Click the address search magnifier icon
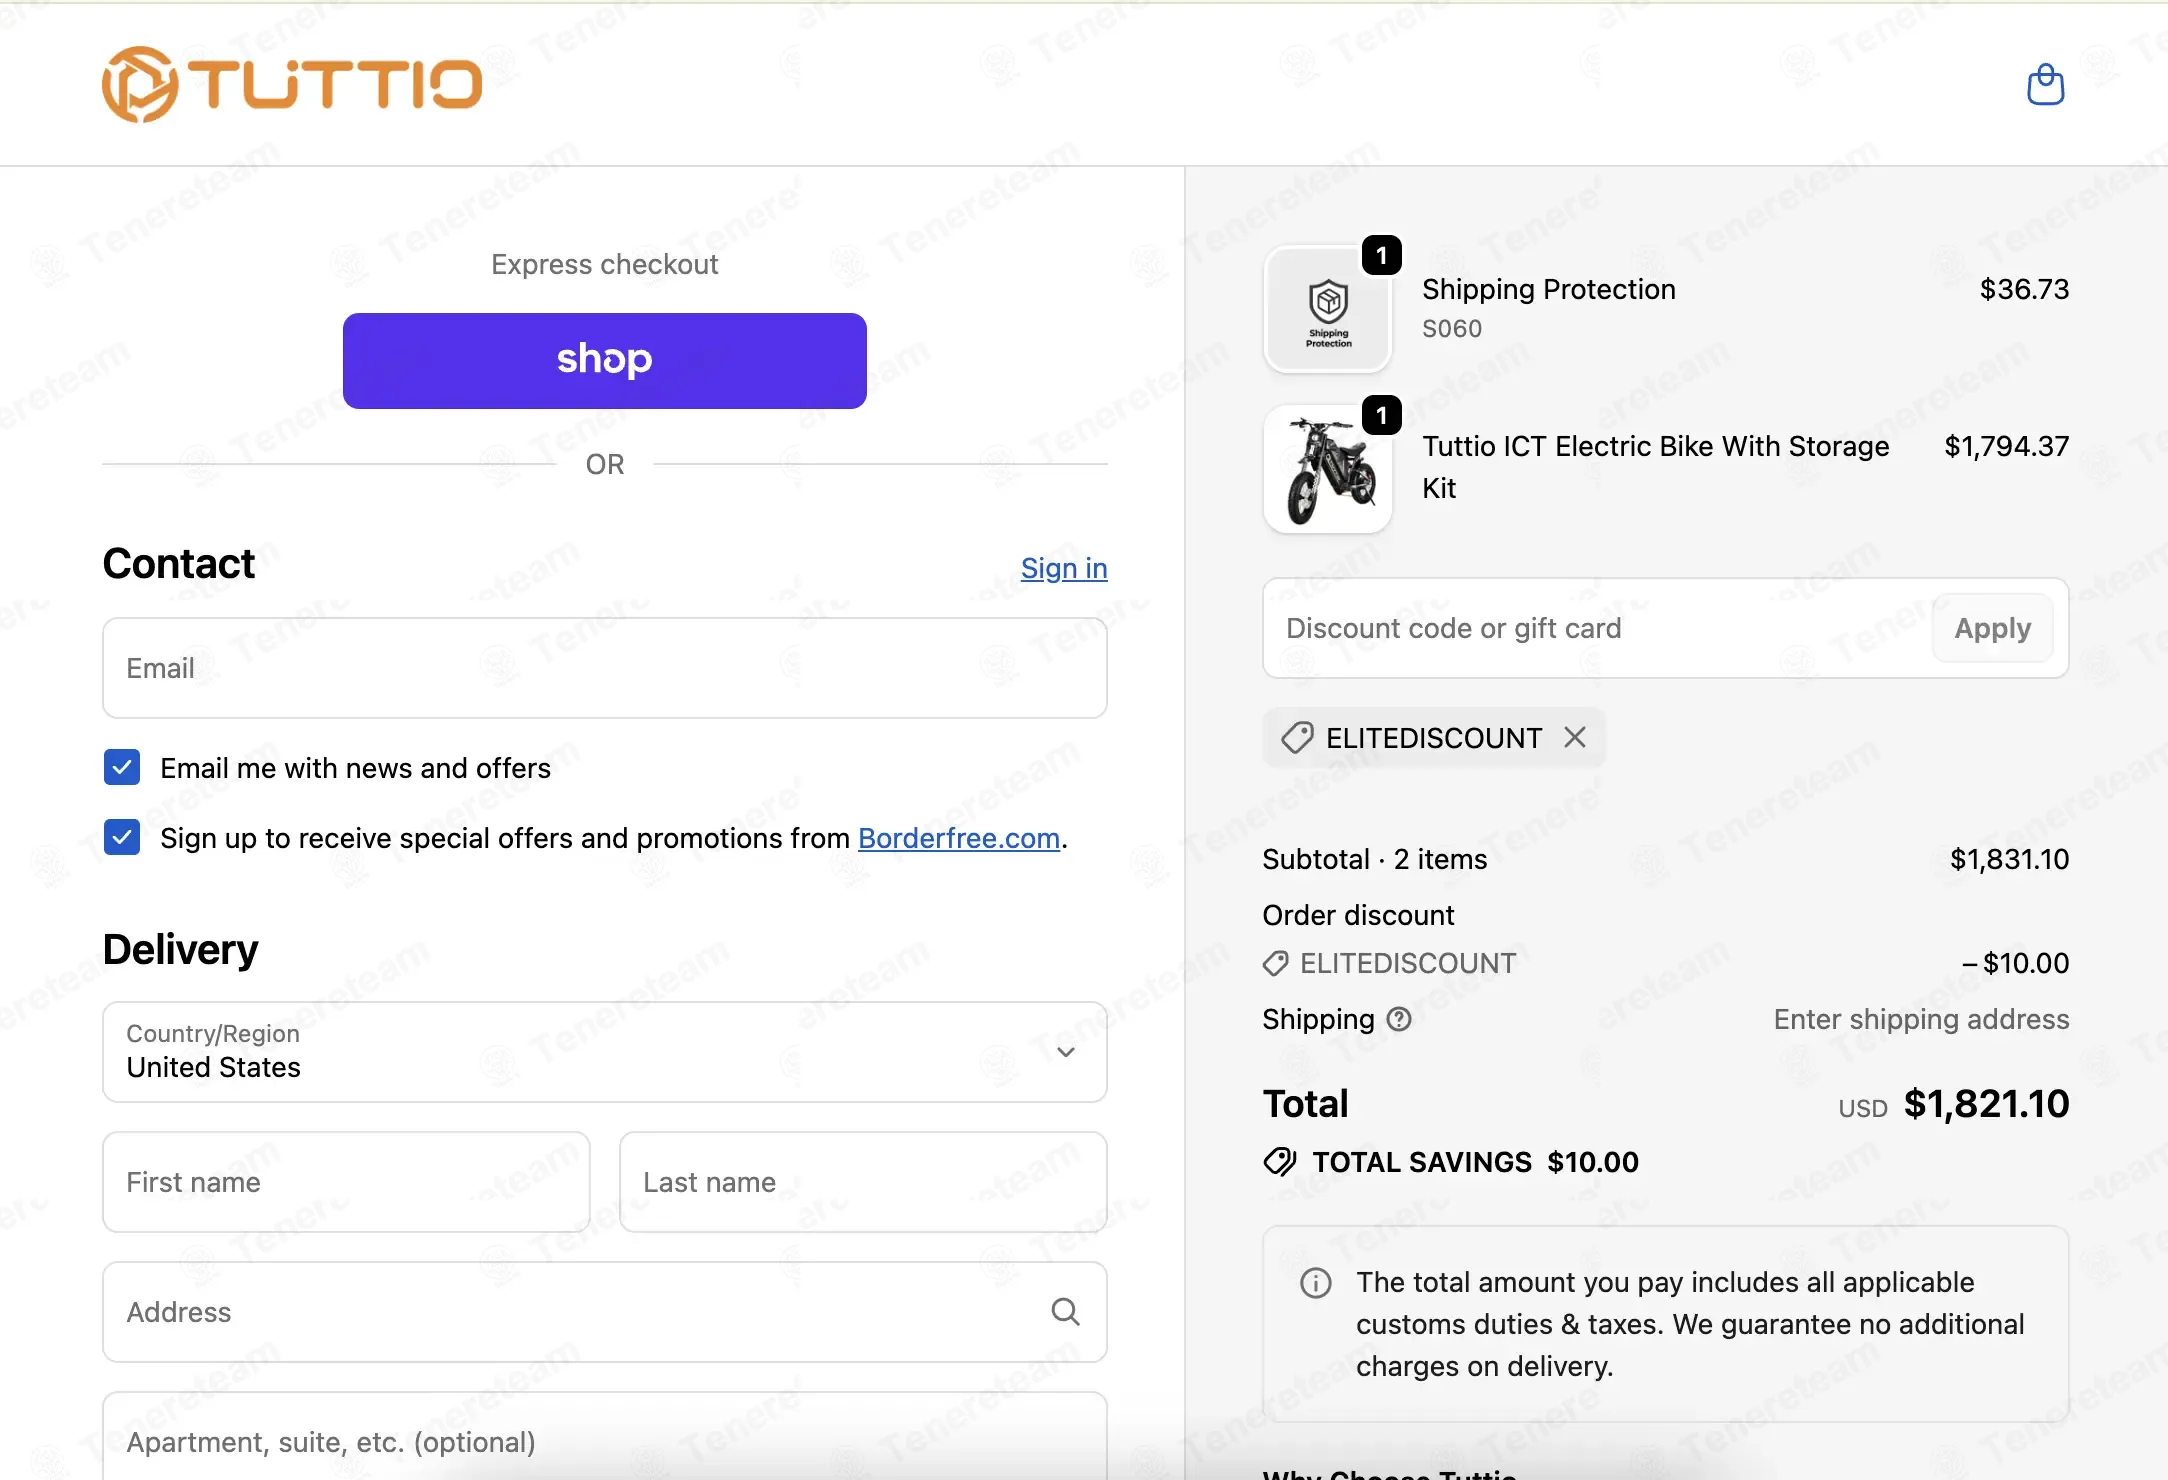This screenshot has height=1480, width=2168. click(1065, 1312)
